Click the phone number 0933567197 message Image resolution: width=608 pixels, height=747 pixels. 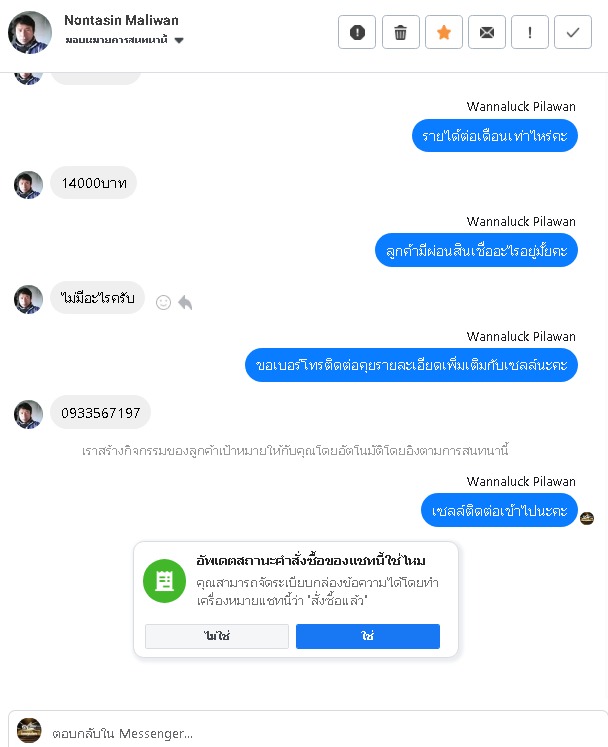[101, 413]
